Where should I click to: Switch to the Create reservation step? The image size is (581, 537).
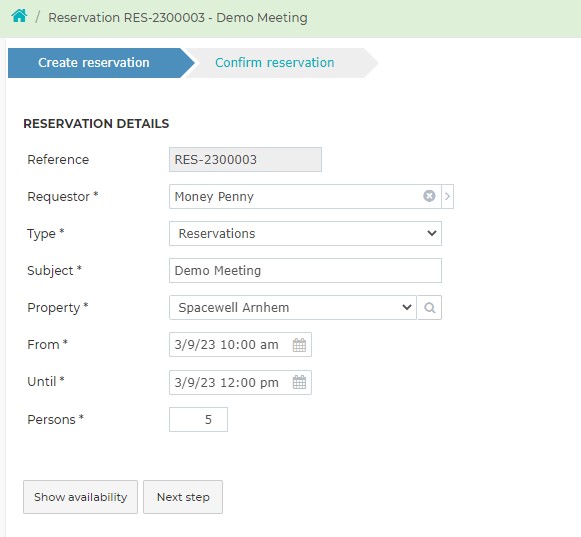pos(94,63)
